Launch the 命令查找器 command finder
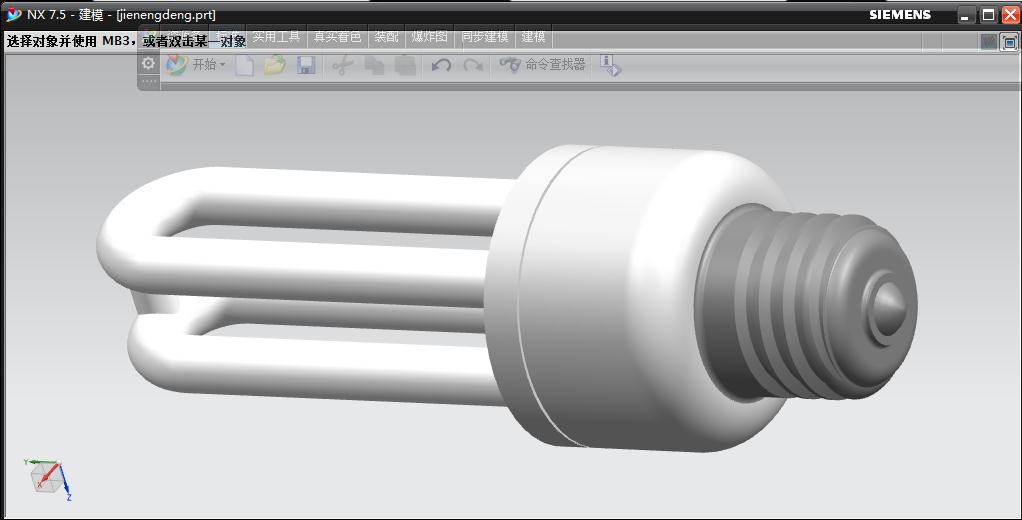Viewport: 1022px width, 520px height. point(542,65)
